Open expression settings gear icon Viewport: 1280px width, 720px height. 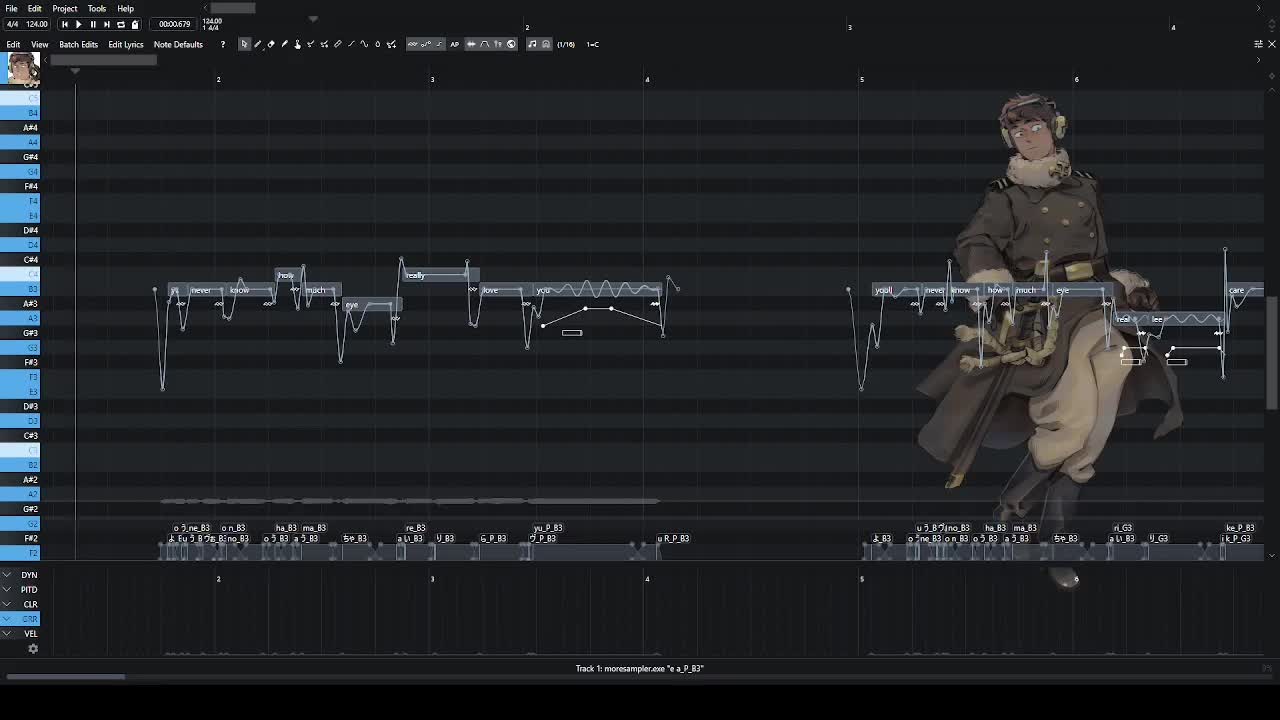(x=33, y=649)
